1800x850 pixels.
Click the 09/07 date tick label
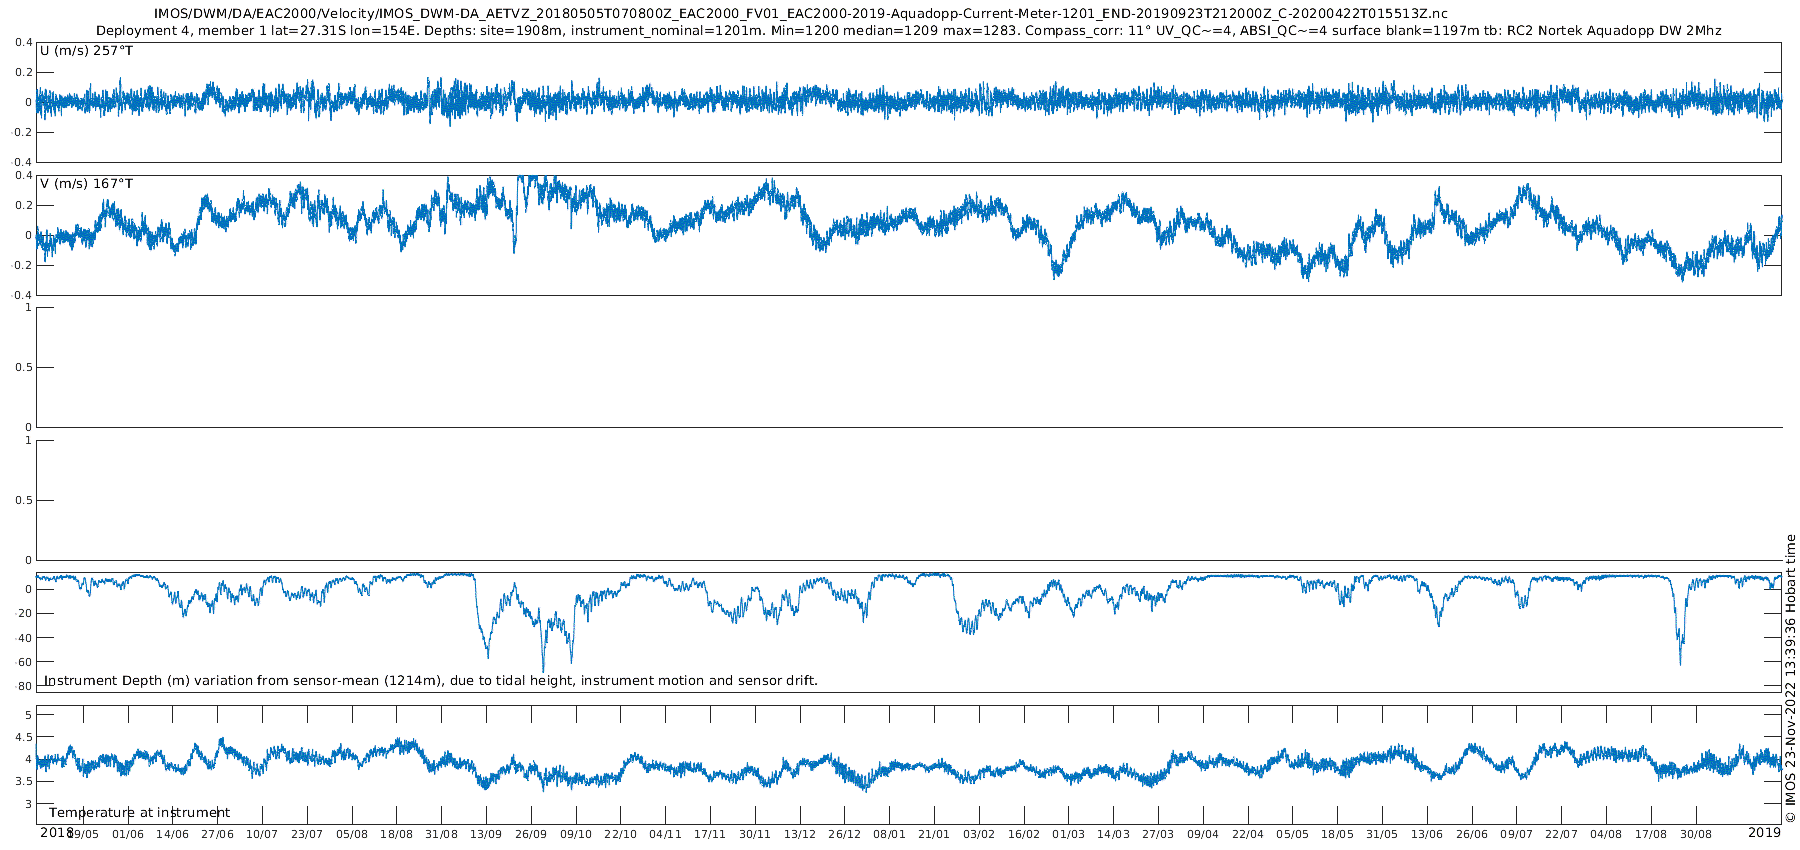click(x=1516, y=834)
